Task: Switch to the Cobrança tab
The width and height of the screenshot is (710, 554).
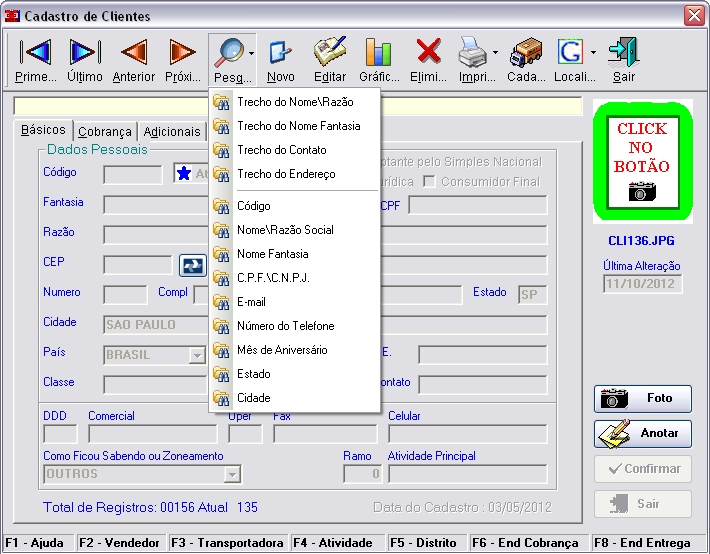Action: coord(105,132)
